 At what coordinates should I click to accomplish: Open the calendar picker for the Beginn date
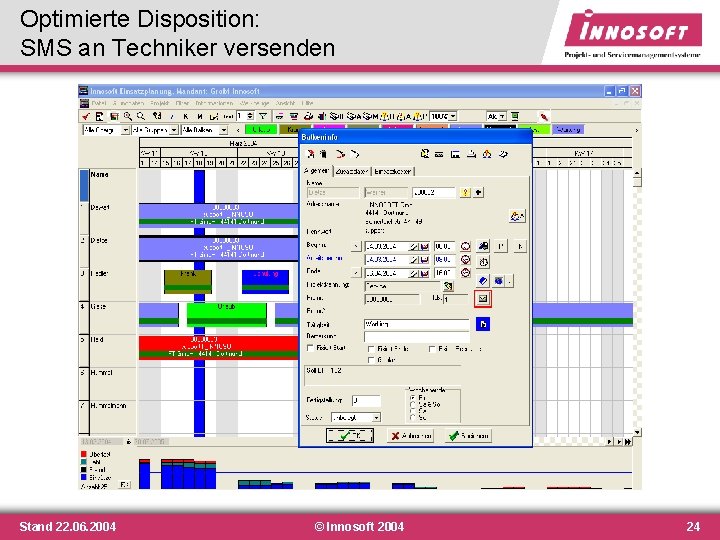tap(425, 247)
